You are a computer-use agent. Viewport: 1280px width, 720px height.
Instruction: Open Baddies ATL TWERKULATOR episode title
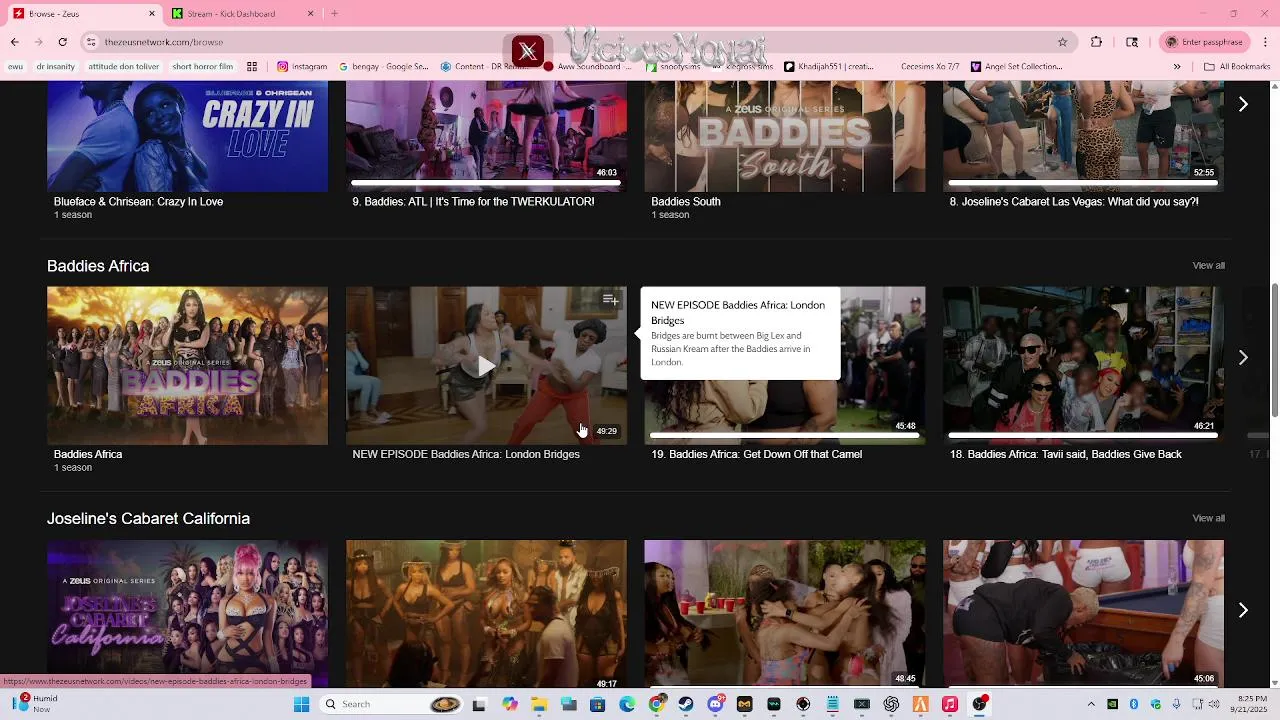(473, 201)
